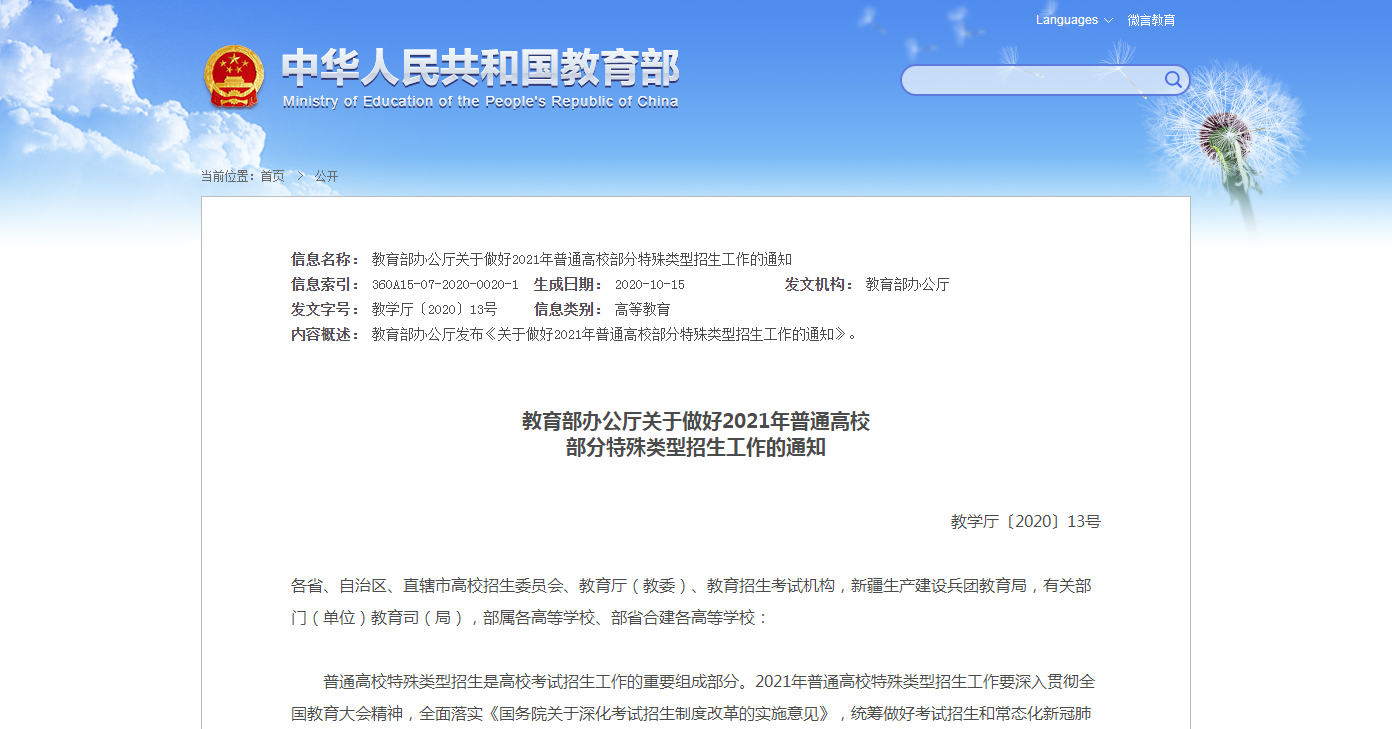This screenshot has width=1392, height=729.
Task: Click issuing agency value 教育部办公厅
Action: [x=907, y=284]
